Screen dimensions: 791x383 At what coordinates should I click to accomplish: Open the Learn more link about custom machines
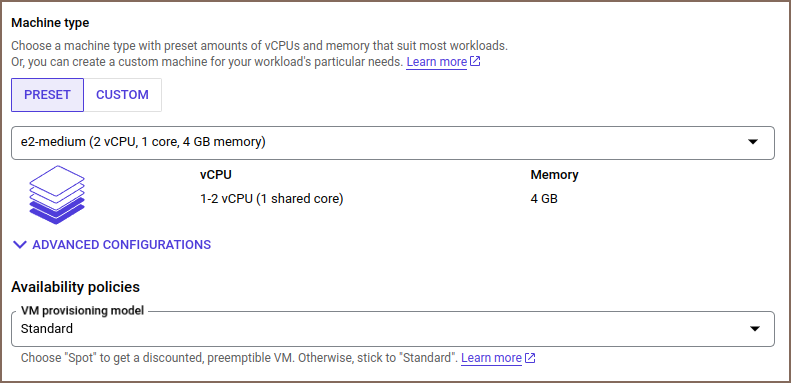point(436,62)
